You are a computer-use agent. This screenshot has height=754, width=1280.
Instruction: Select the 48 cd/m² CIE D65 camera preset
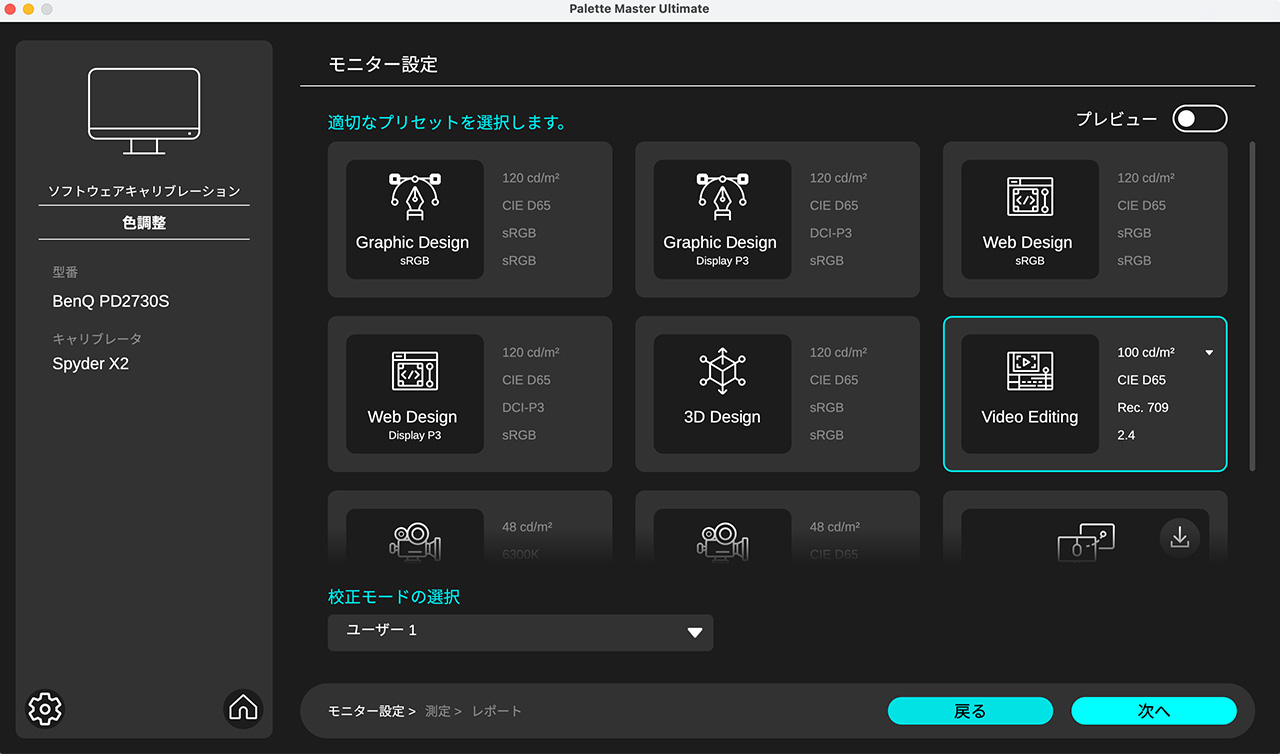click(x=722, y=538)
